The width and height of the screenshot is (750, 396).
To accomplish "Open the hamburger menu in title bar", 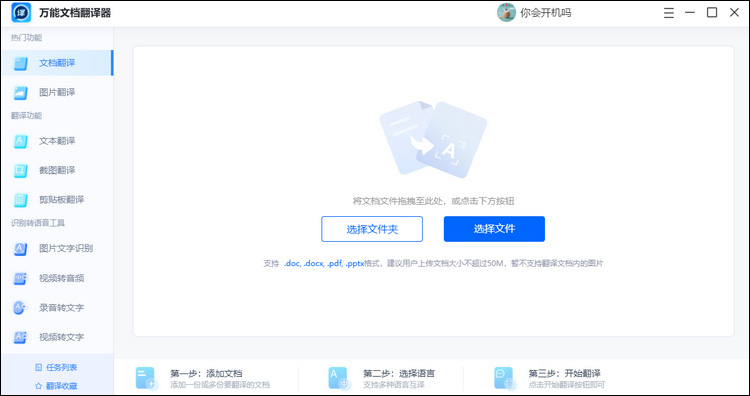I will tap(669, 13).
